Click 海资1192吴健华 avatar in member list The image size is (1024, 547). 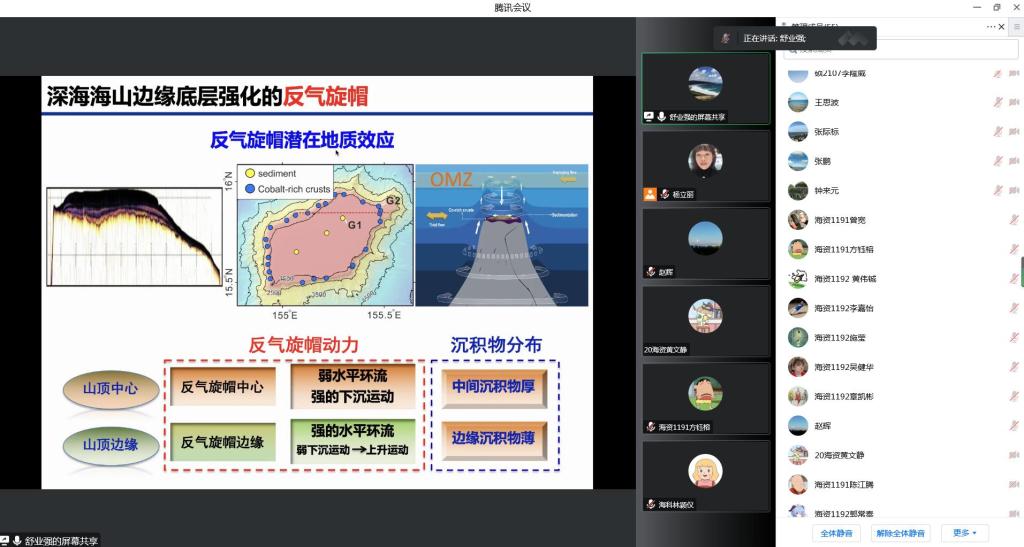click(798, 367)
